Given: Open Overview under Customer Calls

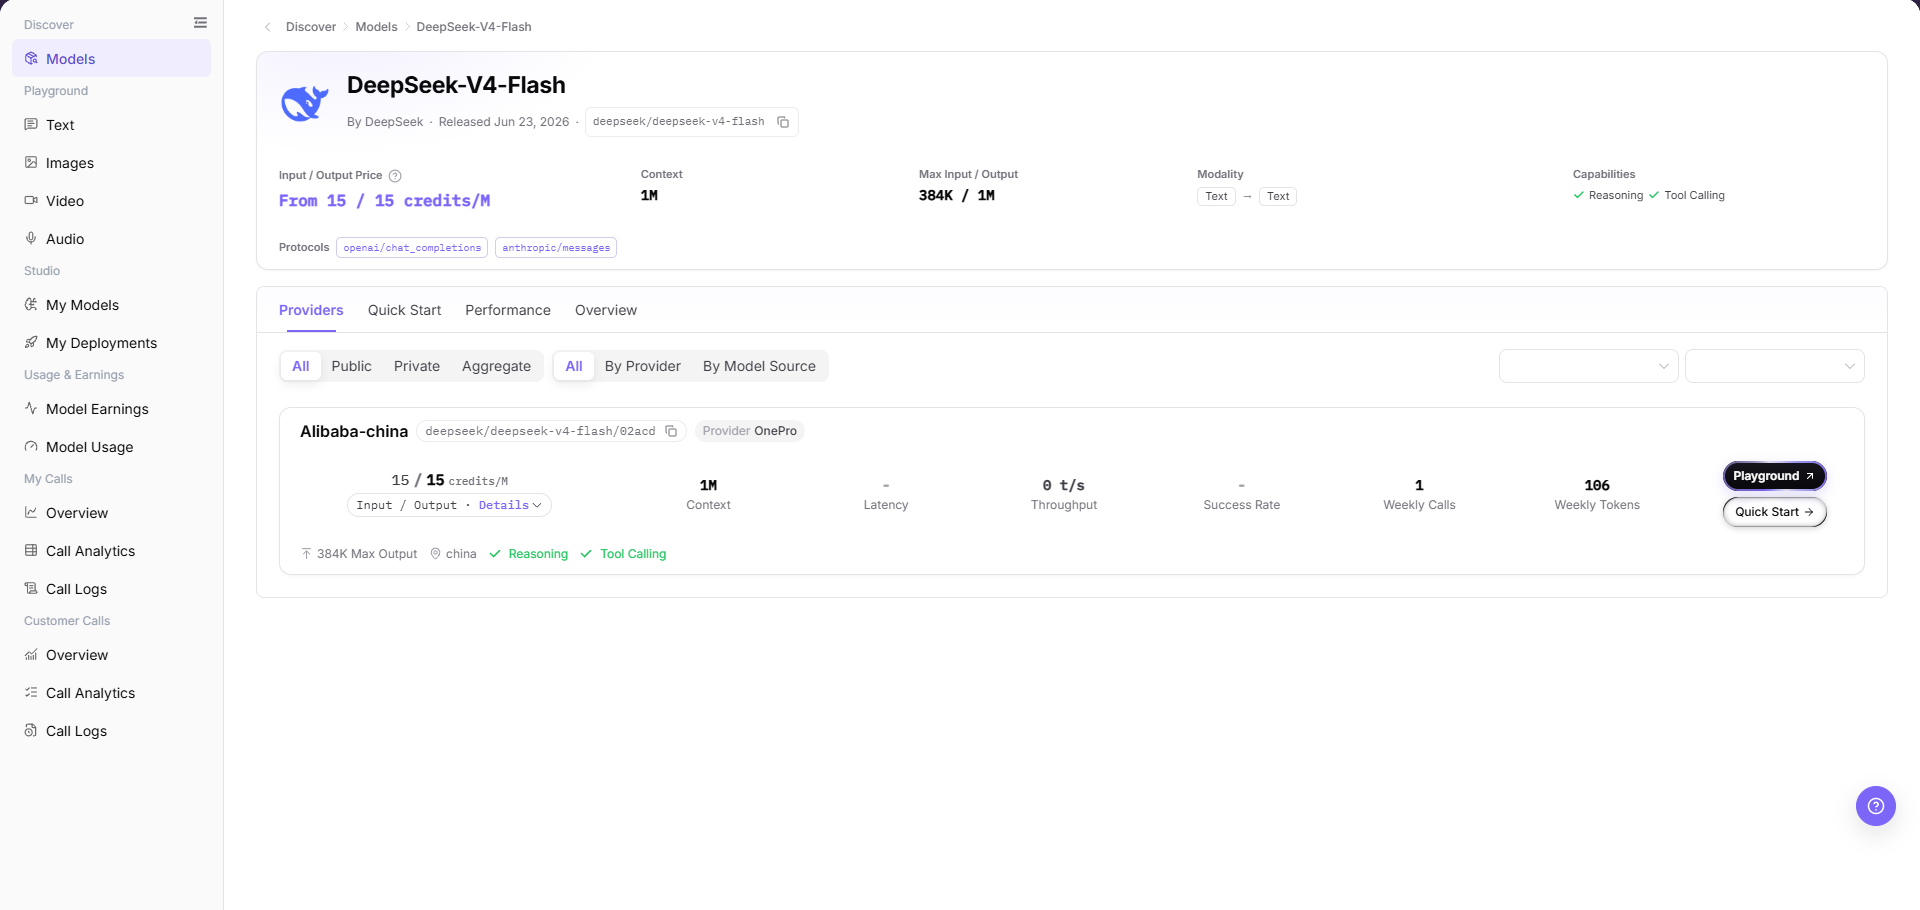Looking at the screenshot, I should [x=111, y=655].
